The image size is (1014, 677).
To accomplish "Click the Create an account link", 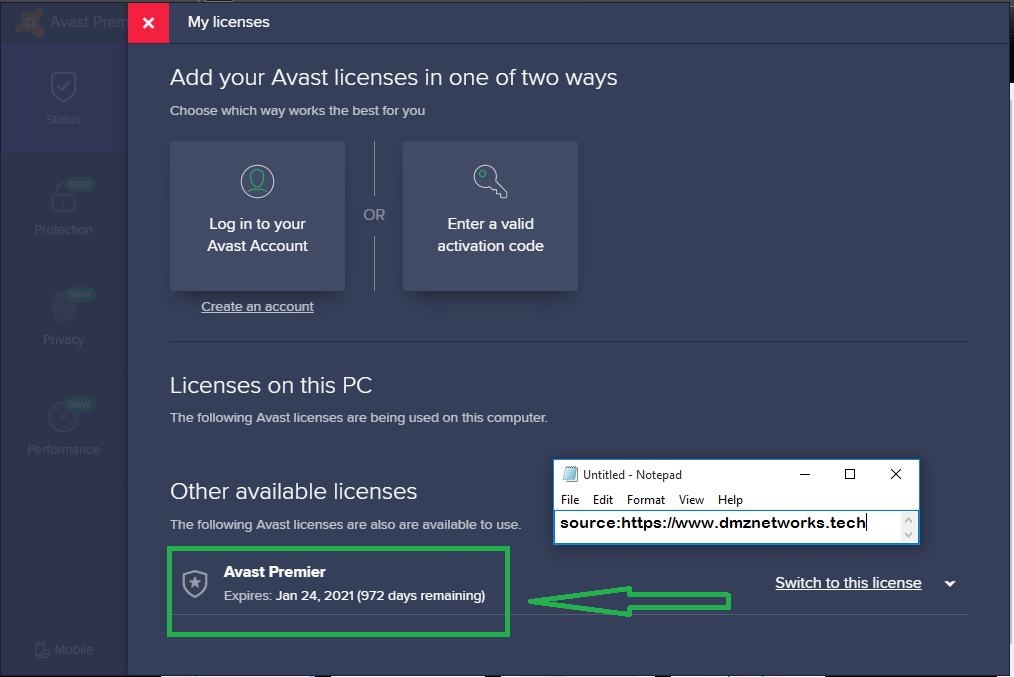I will pyautogui.click(x=257, y=306).
